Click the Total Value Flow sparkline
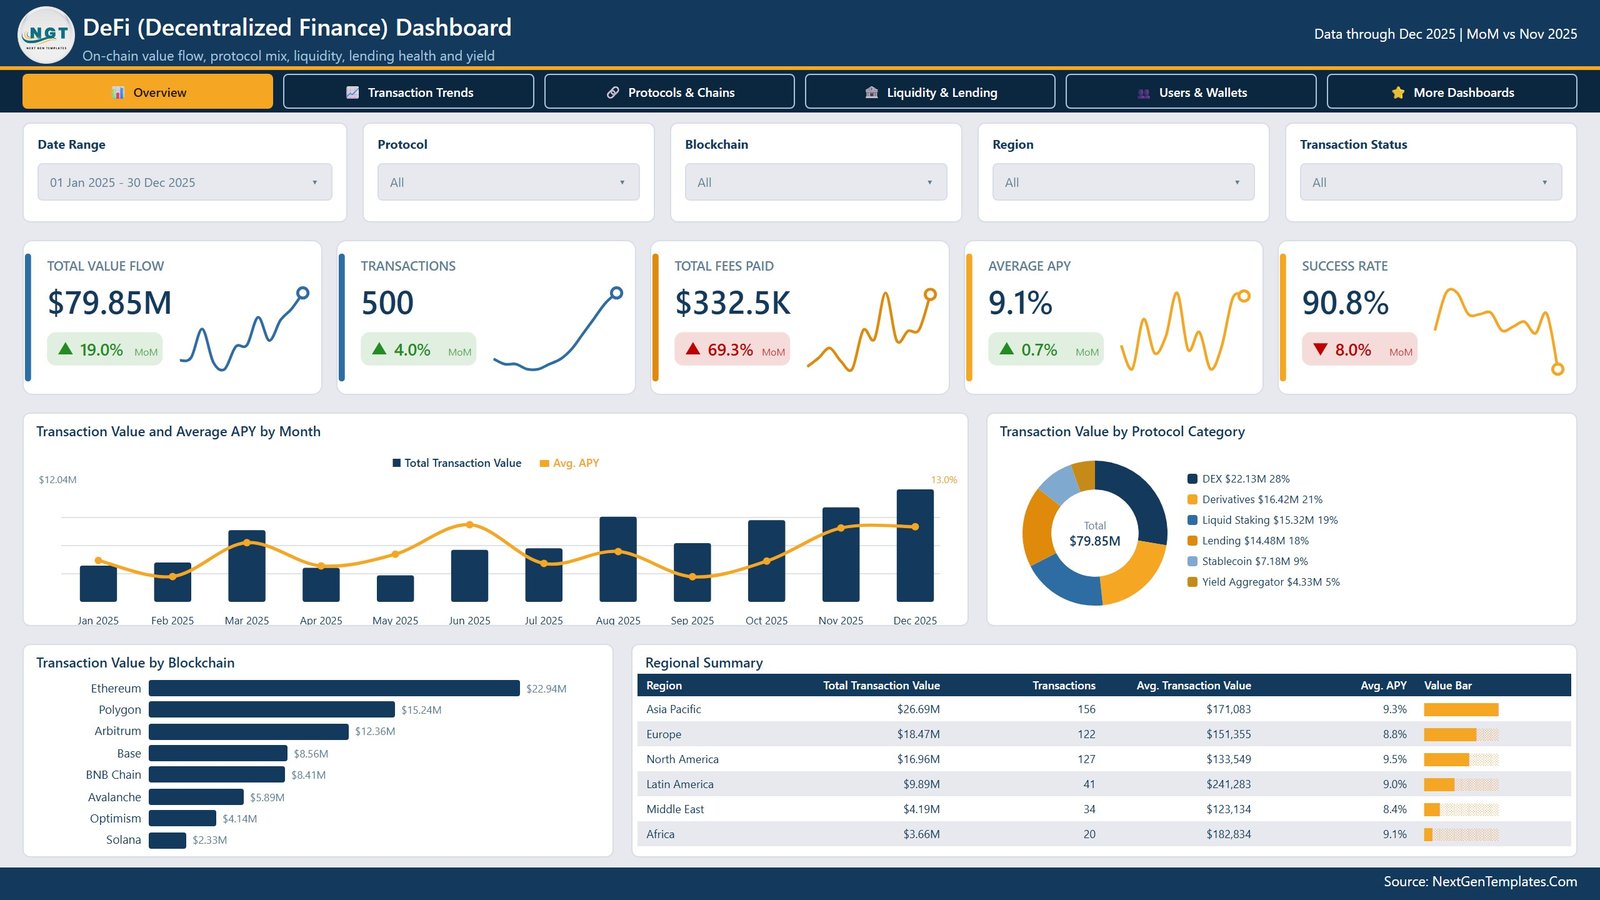This screenshot has height=900, width=1600. [x=244, y=330]
